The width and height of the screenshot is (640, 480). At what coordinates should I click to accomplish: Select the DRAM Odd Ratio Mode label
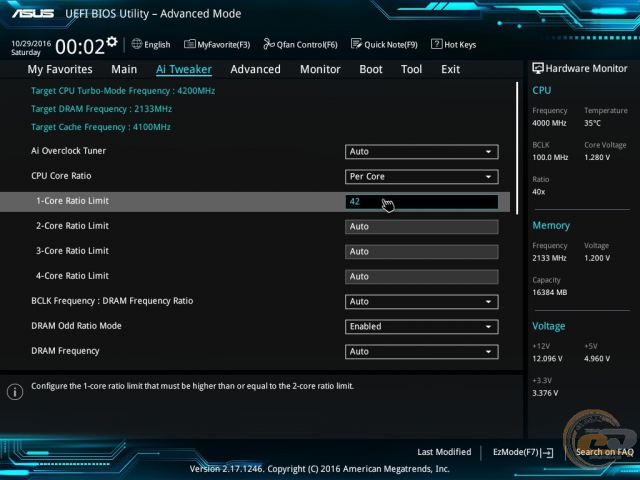[x=76, y=326]
